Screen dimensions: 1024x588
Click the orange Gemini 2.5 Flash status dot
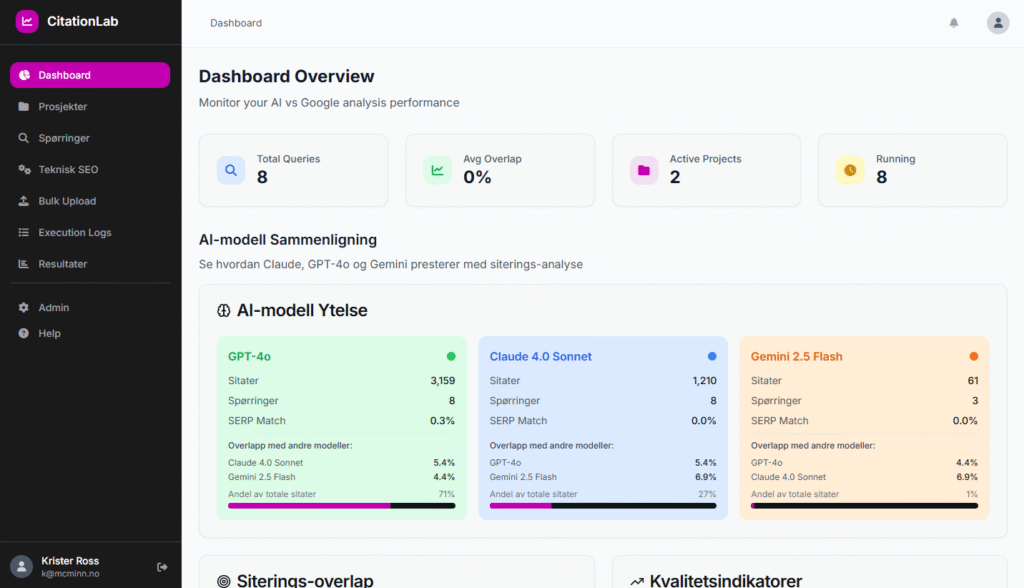[973, 356]
